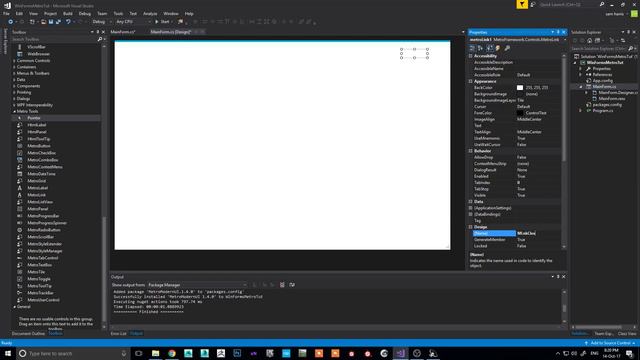The width and height of the screenshot is (640, 360).
Task: Click Save All in the toolbar
Action: 58,22
